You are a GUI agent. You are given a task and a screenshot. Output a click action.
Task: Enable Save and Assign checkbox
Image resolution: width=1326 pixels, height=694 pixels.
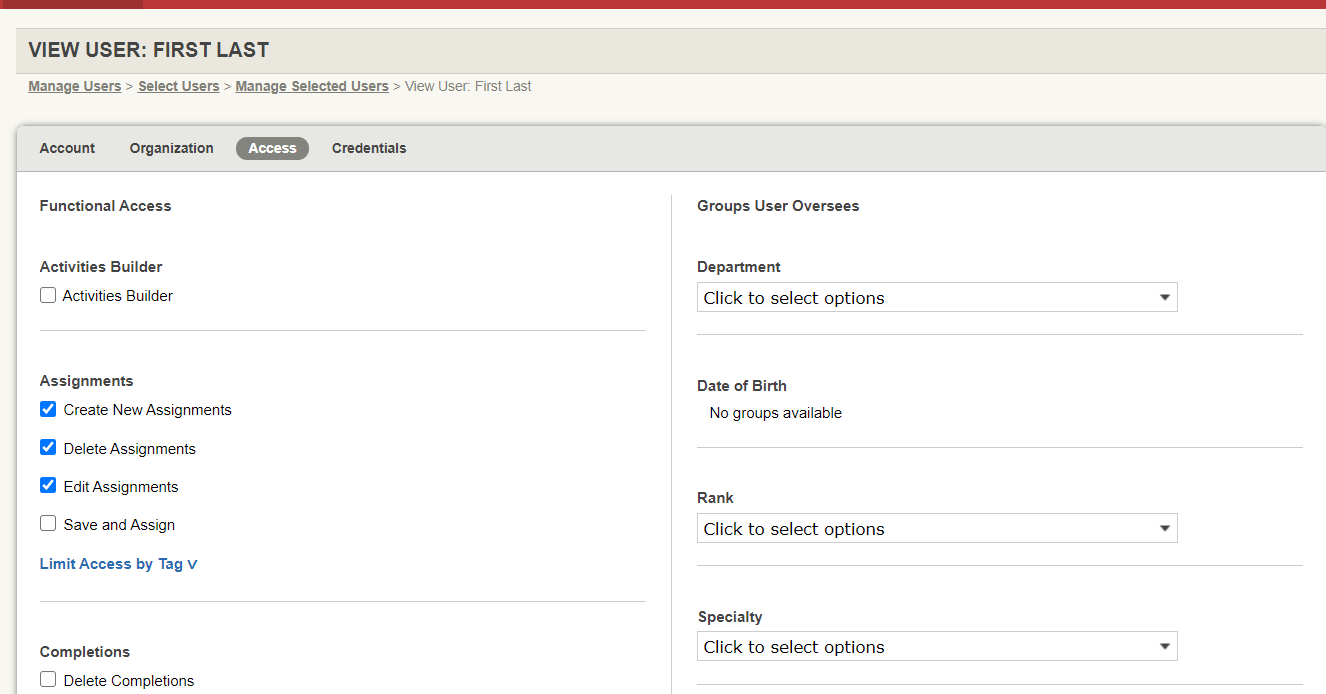click(48, 523)
